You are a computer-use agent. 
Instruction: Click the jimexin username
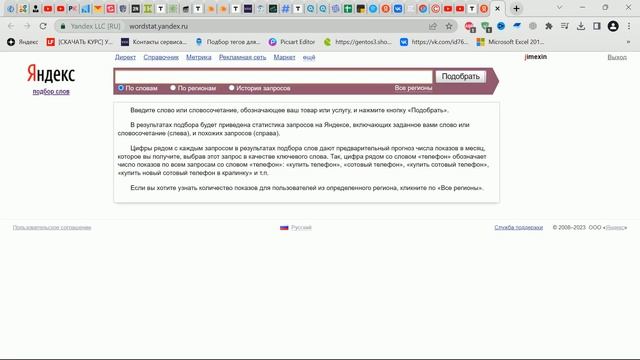536,57
